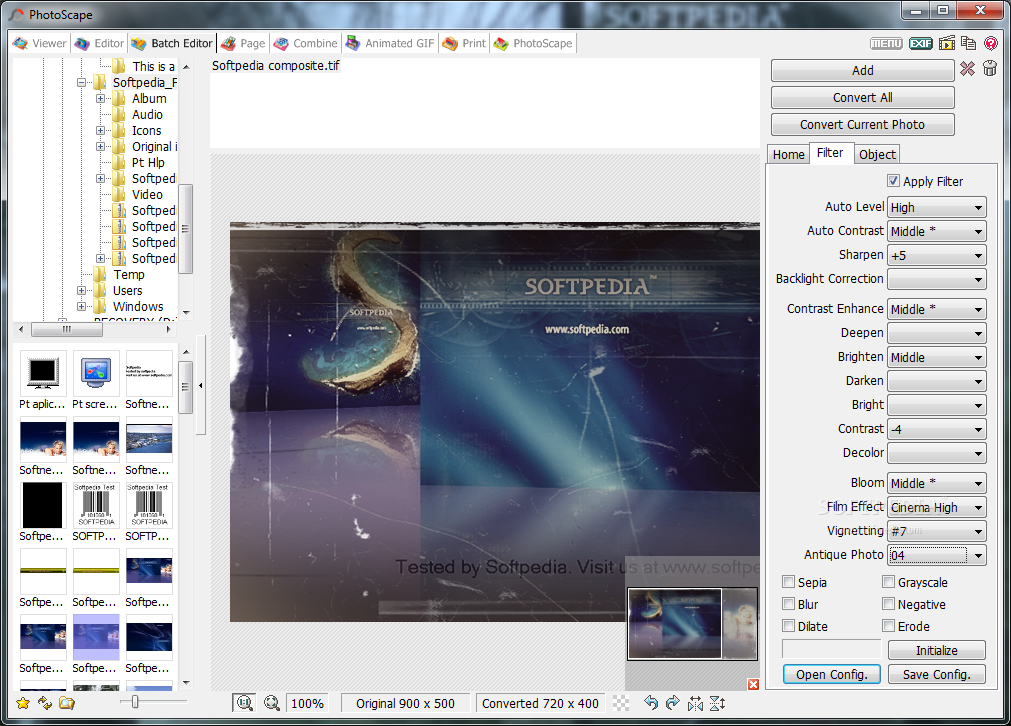Open the Bloom dropdown
Screen dimensions: 1011x726
coord(937,484)
